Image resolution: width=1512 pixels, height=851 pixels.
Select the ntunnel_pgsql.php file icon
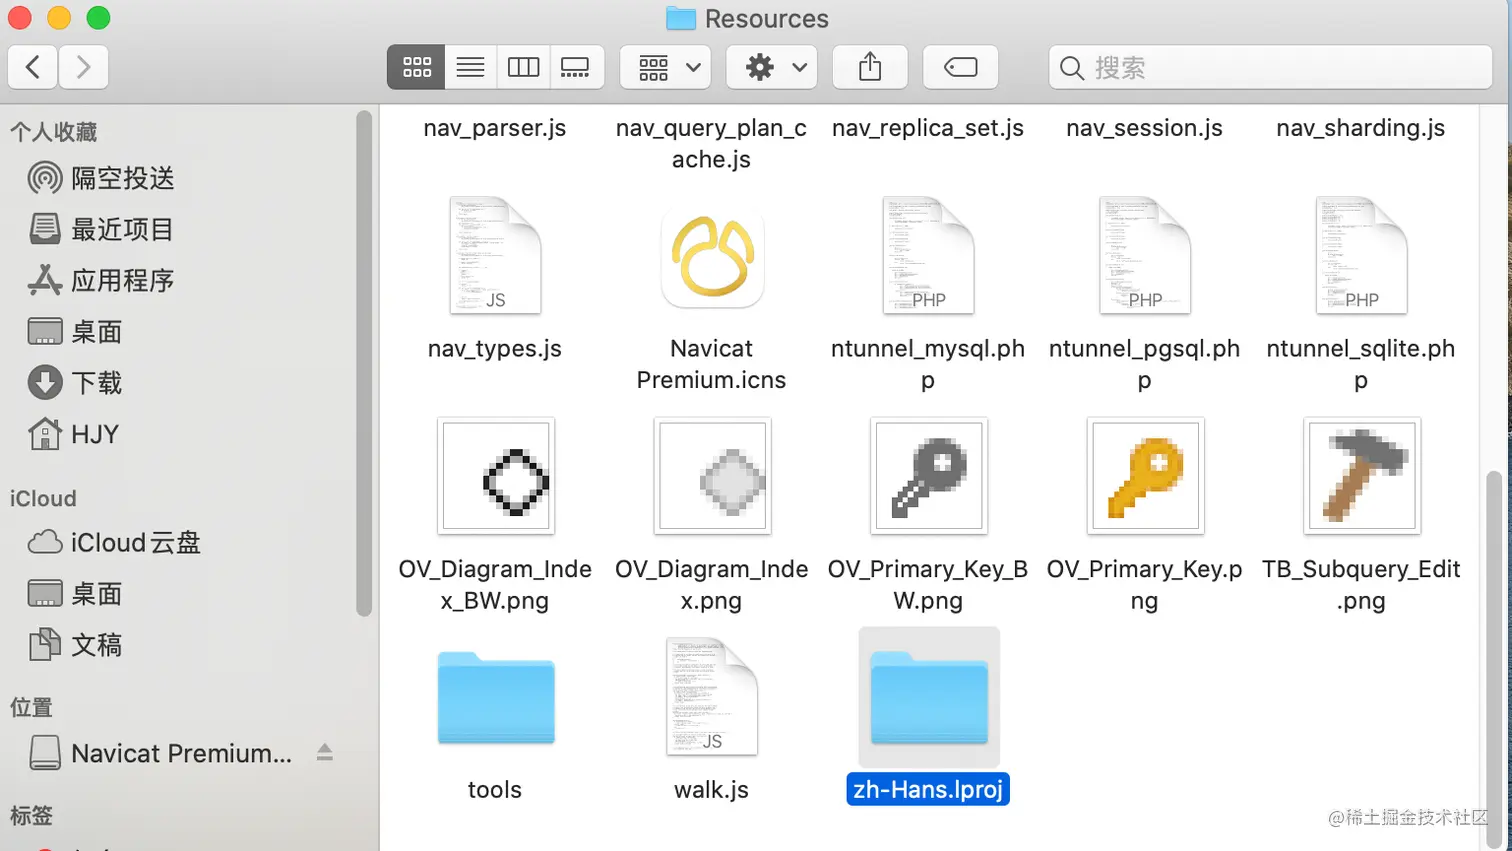(x=1145, y=256)
